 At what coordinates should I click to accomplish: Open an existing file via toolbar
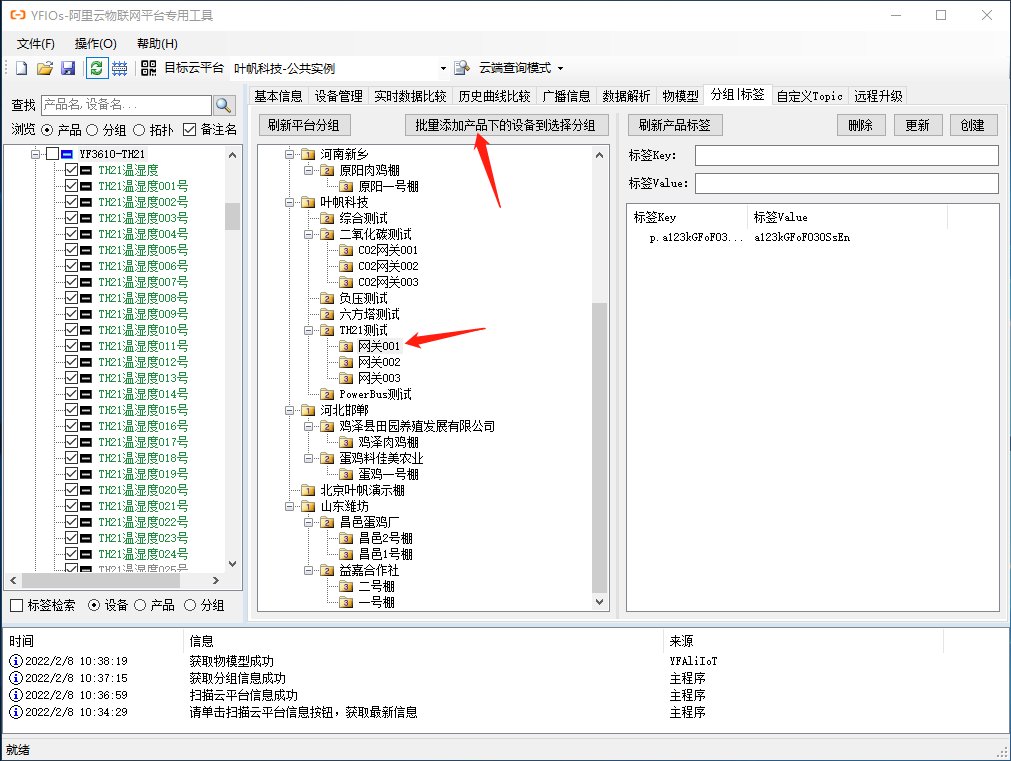click(44, 67)
